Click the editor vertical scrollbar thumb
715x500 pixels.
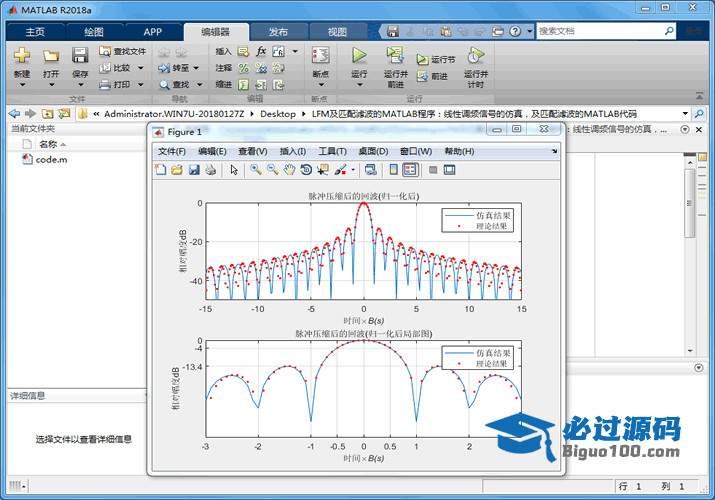(x=689, y=203)
